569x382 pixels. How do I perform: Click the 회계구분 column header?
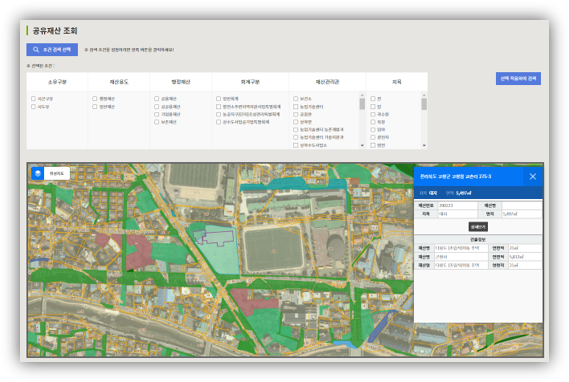click(250, 82)
